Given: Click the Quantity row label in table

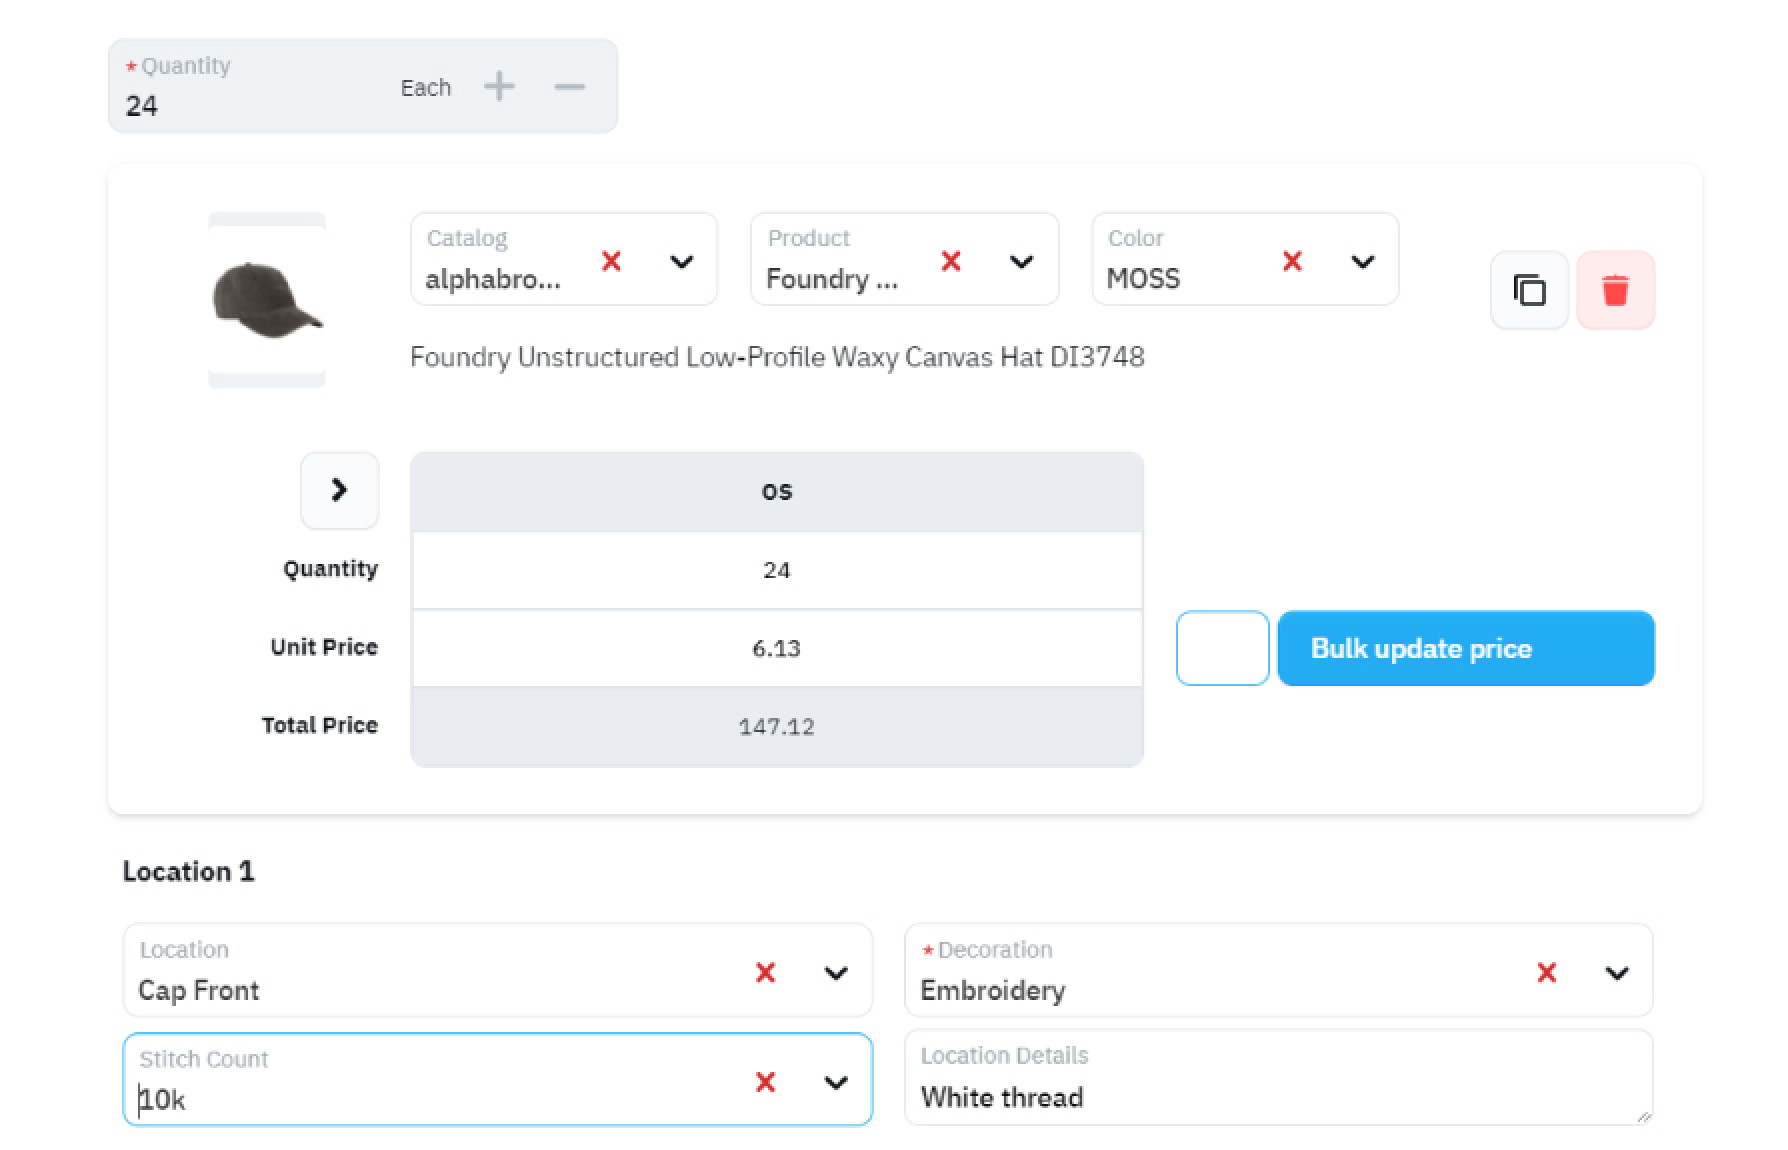Looking at the screenshot, I should 330,569.
